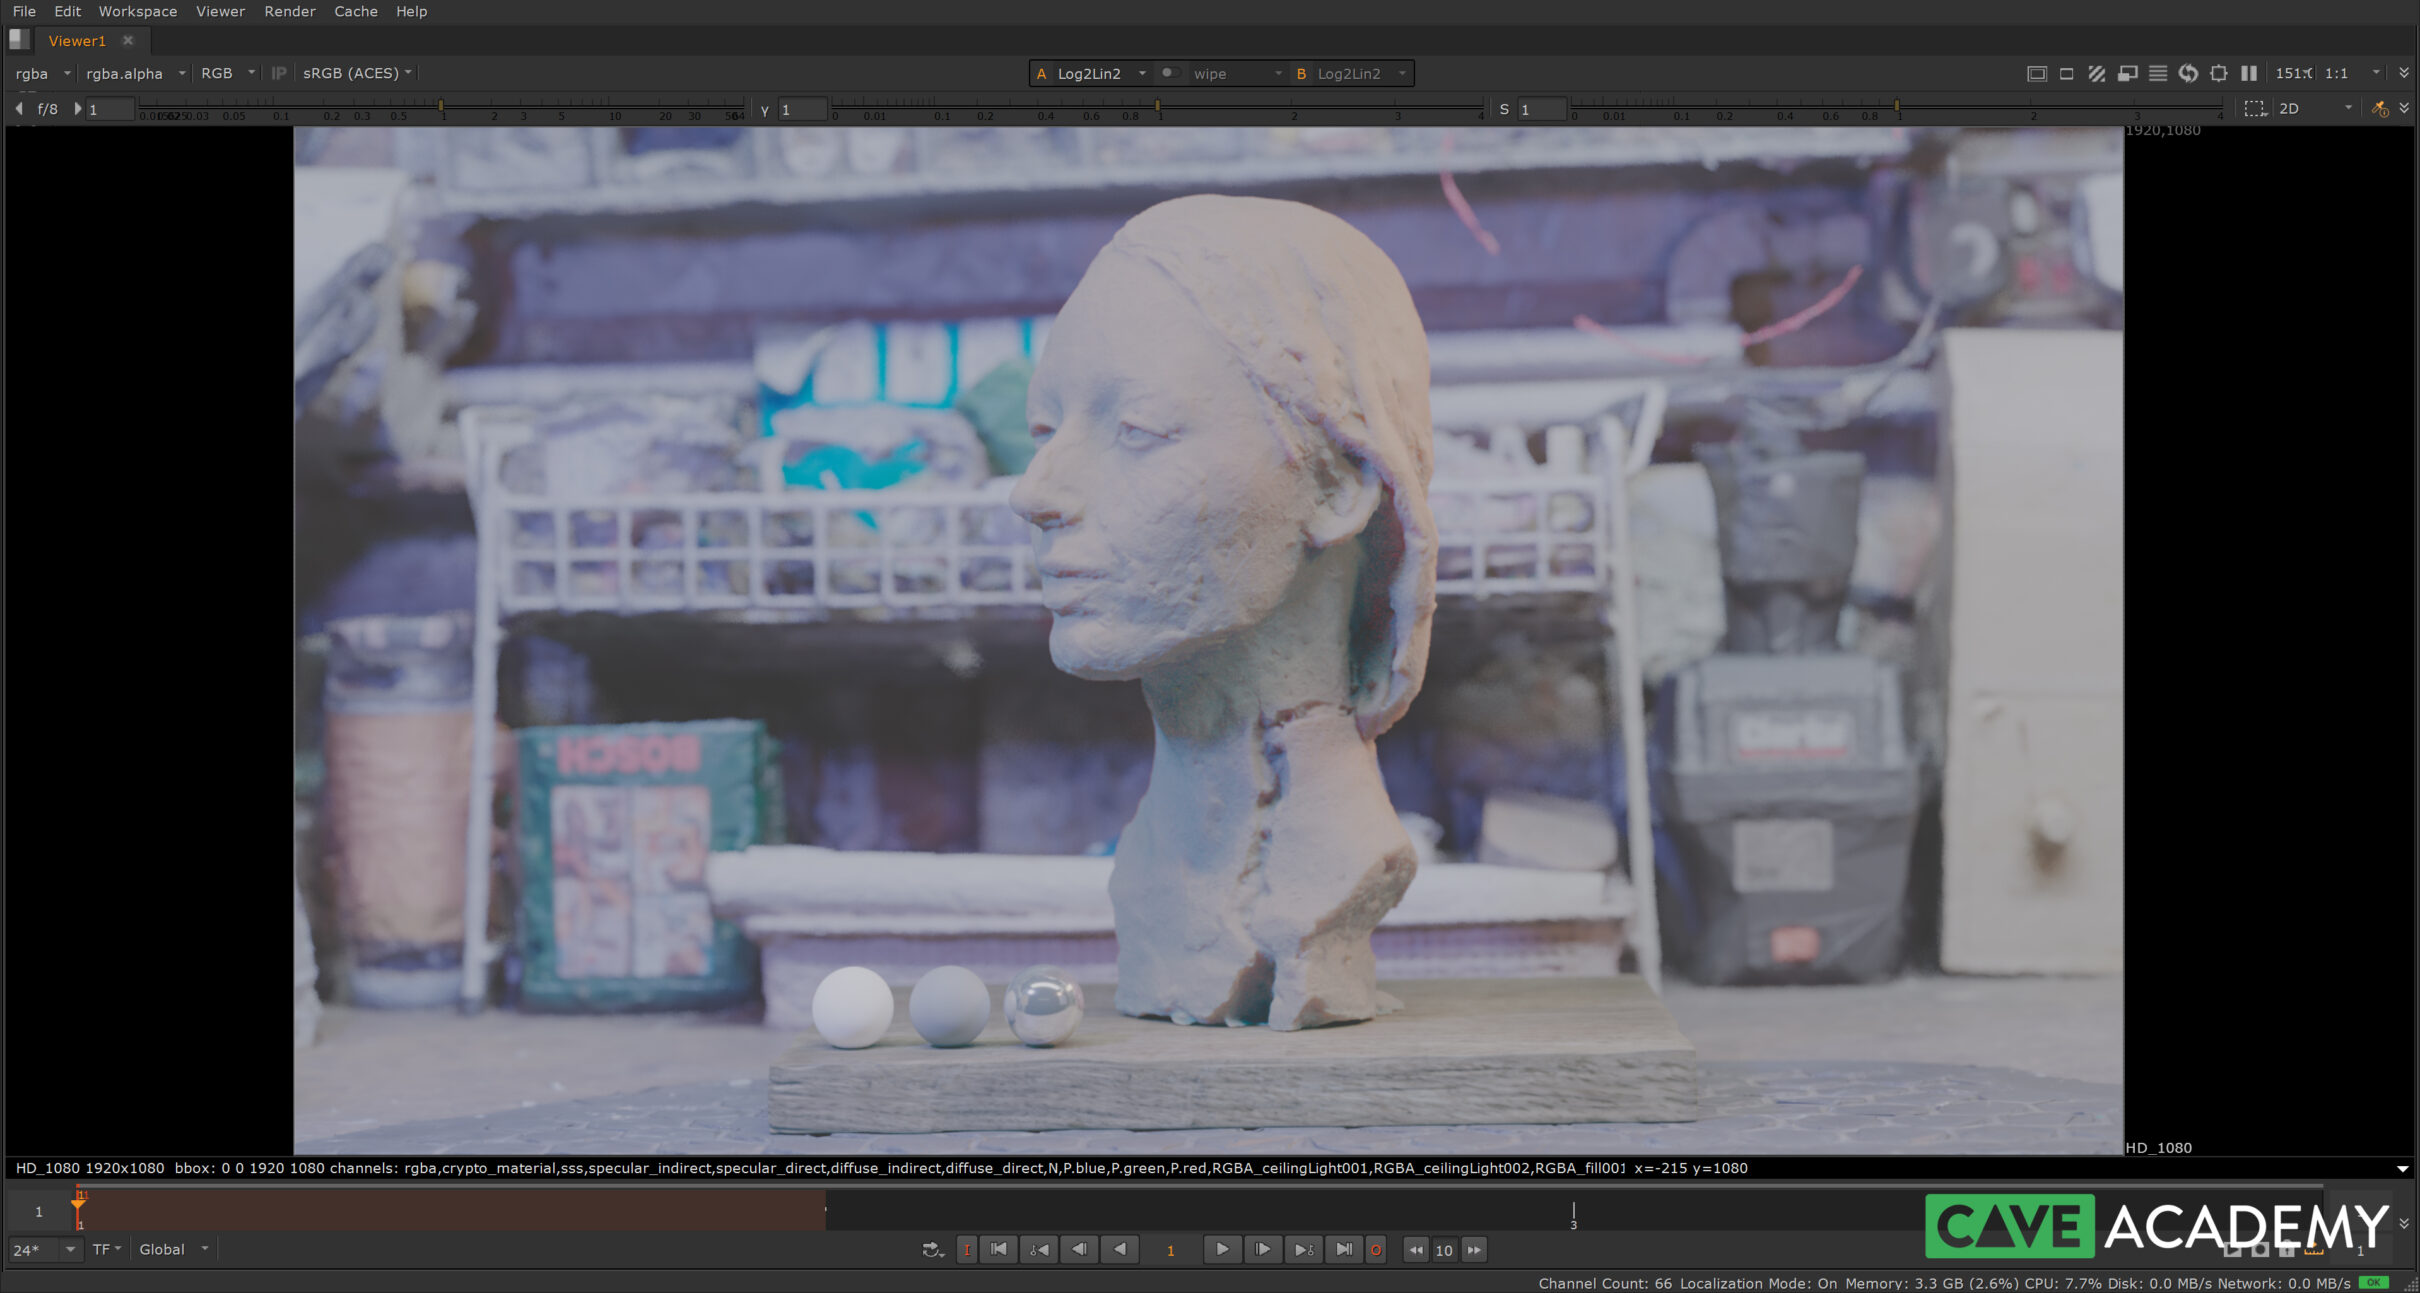Click the force refresh viewer icon
The image size is (2420, 1293).
[2188, 73]
